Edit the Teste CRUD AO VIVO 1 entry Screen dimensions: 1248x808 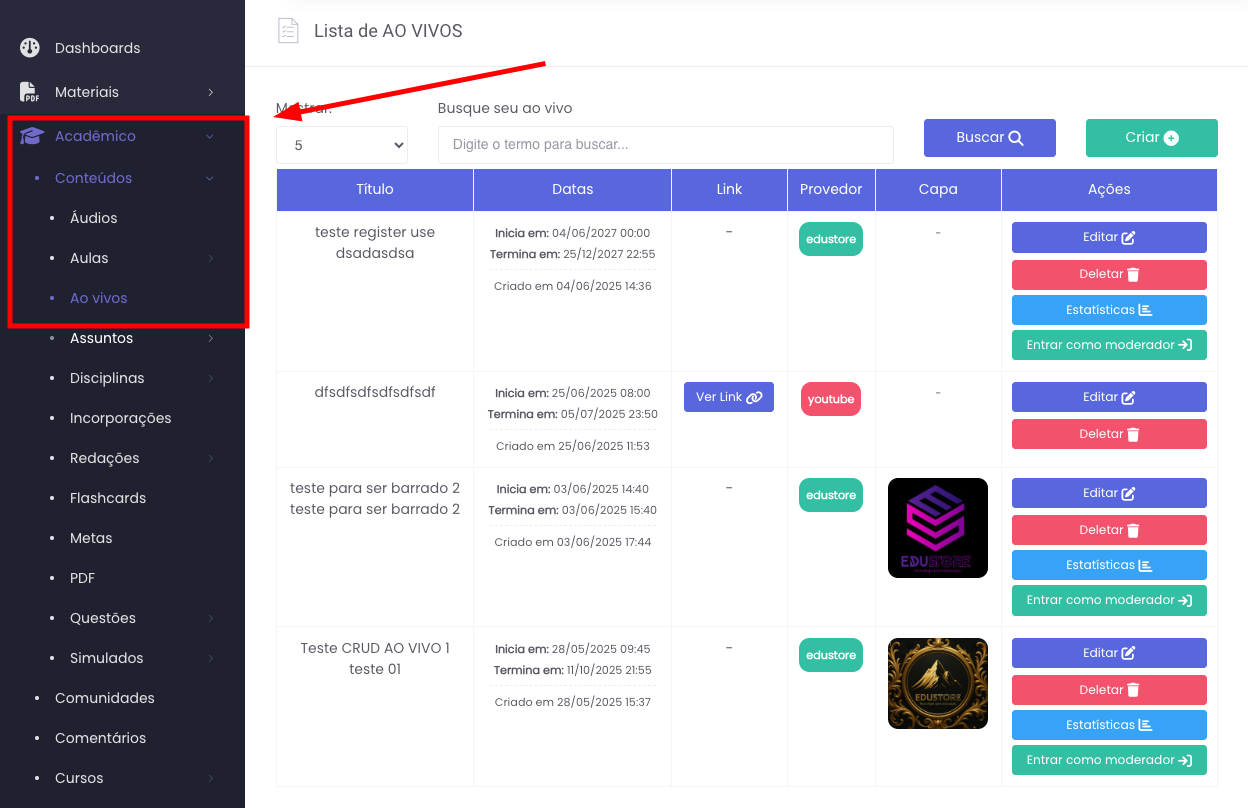point(1109,653)
